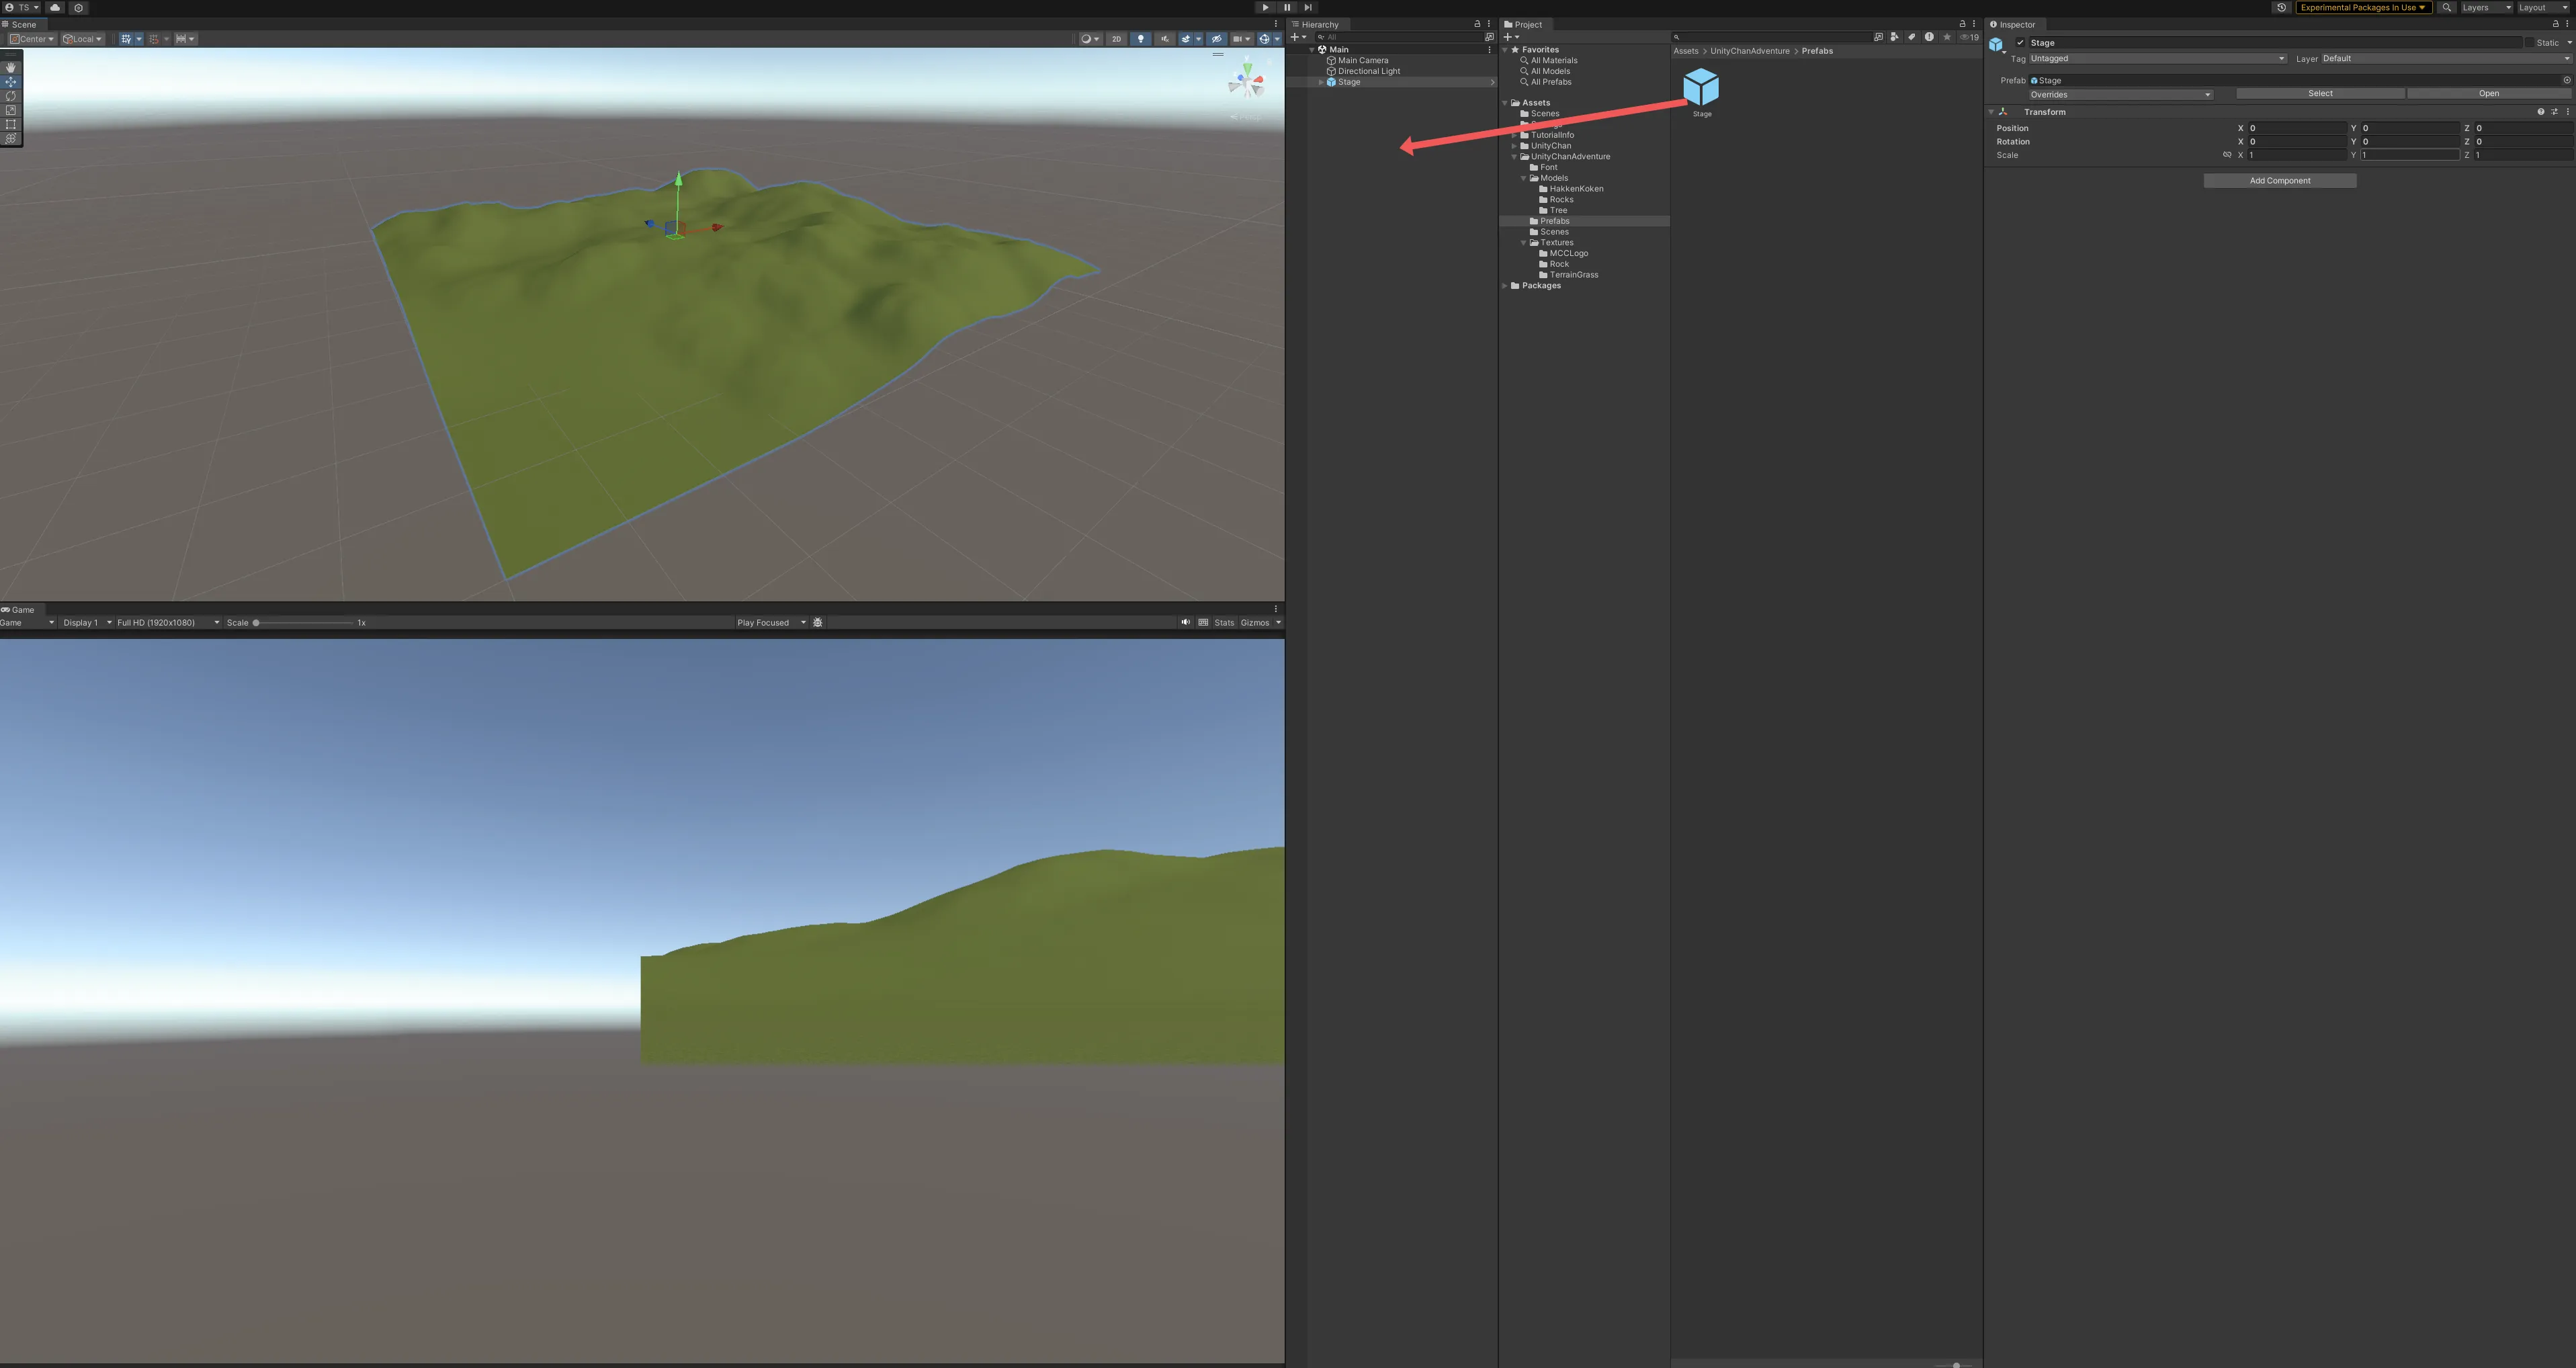Toggle 2D scene view mode
Screen dimensions: 2576x1368
pos(1116,39)
